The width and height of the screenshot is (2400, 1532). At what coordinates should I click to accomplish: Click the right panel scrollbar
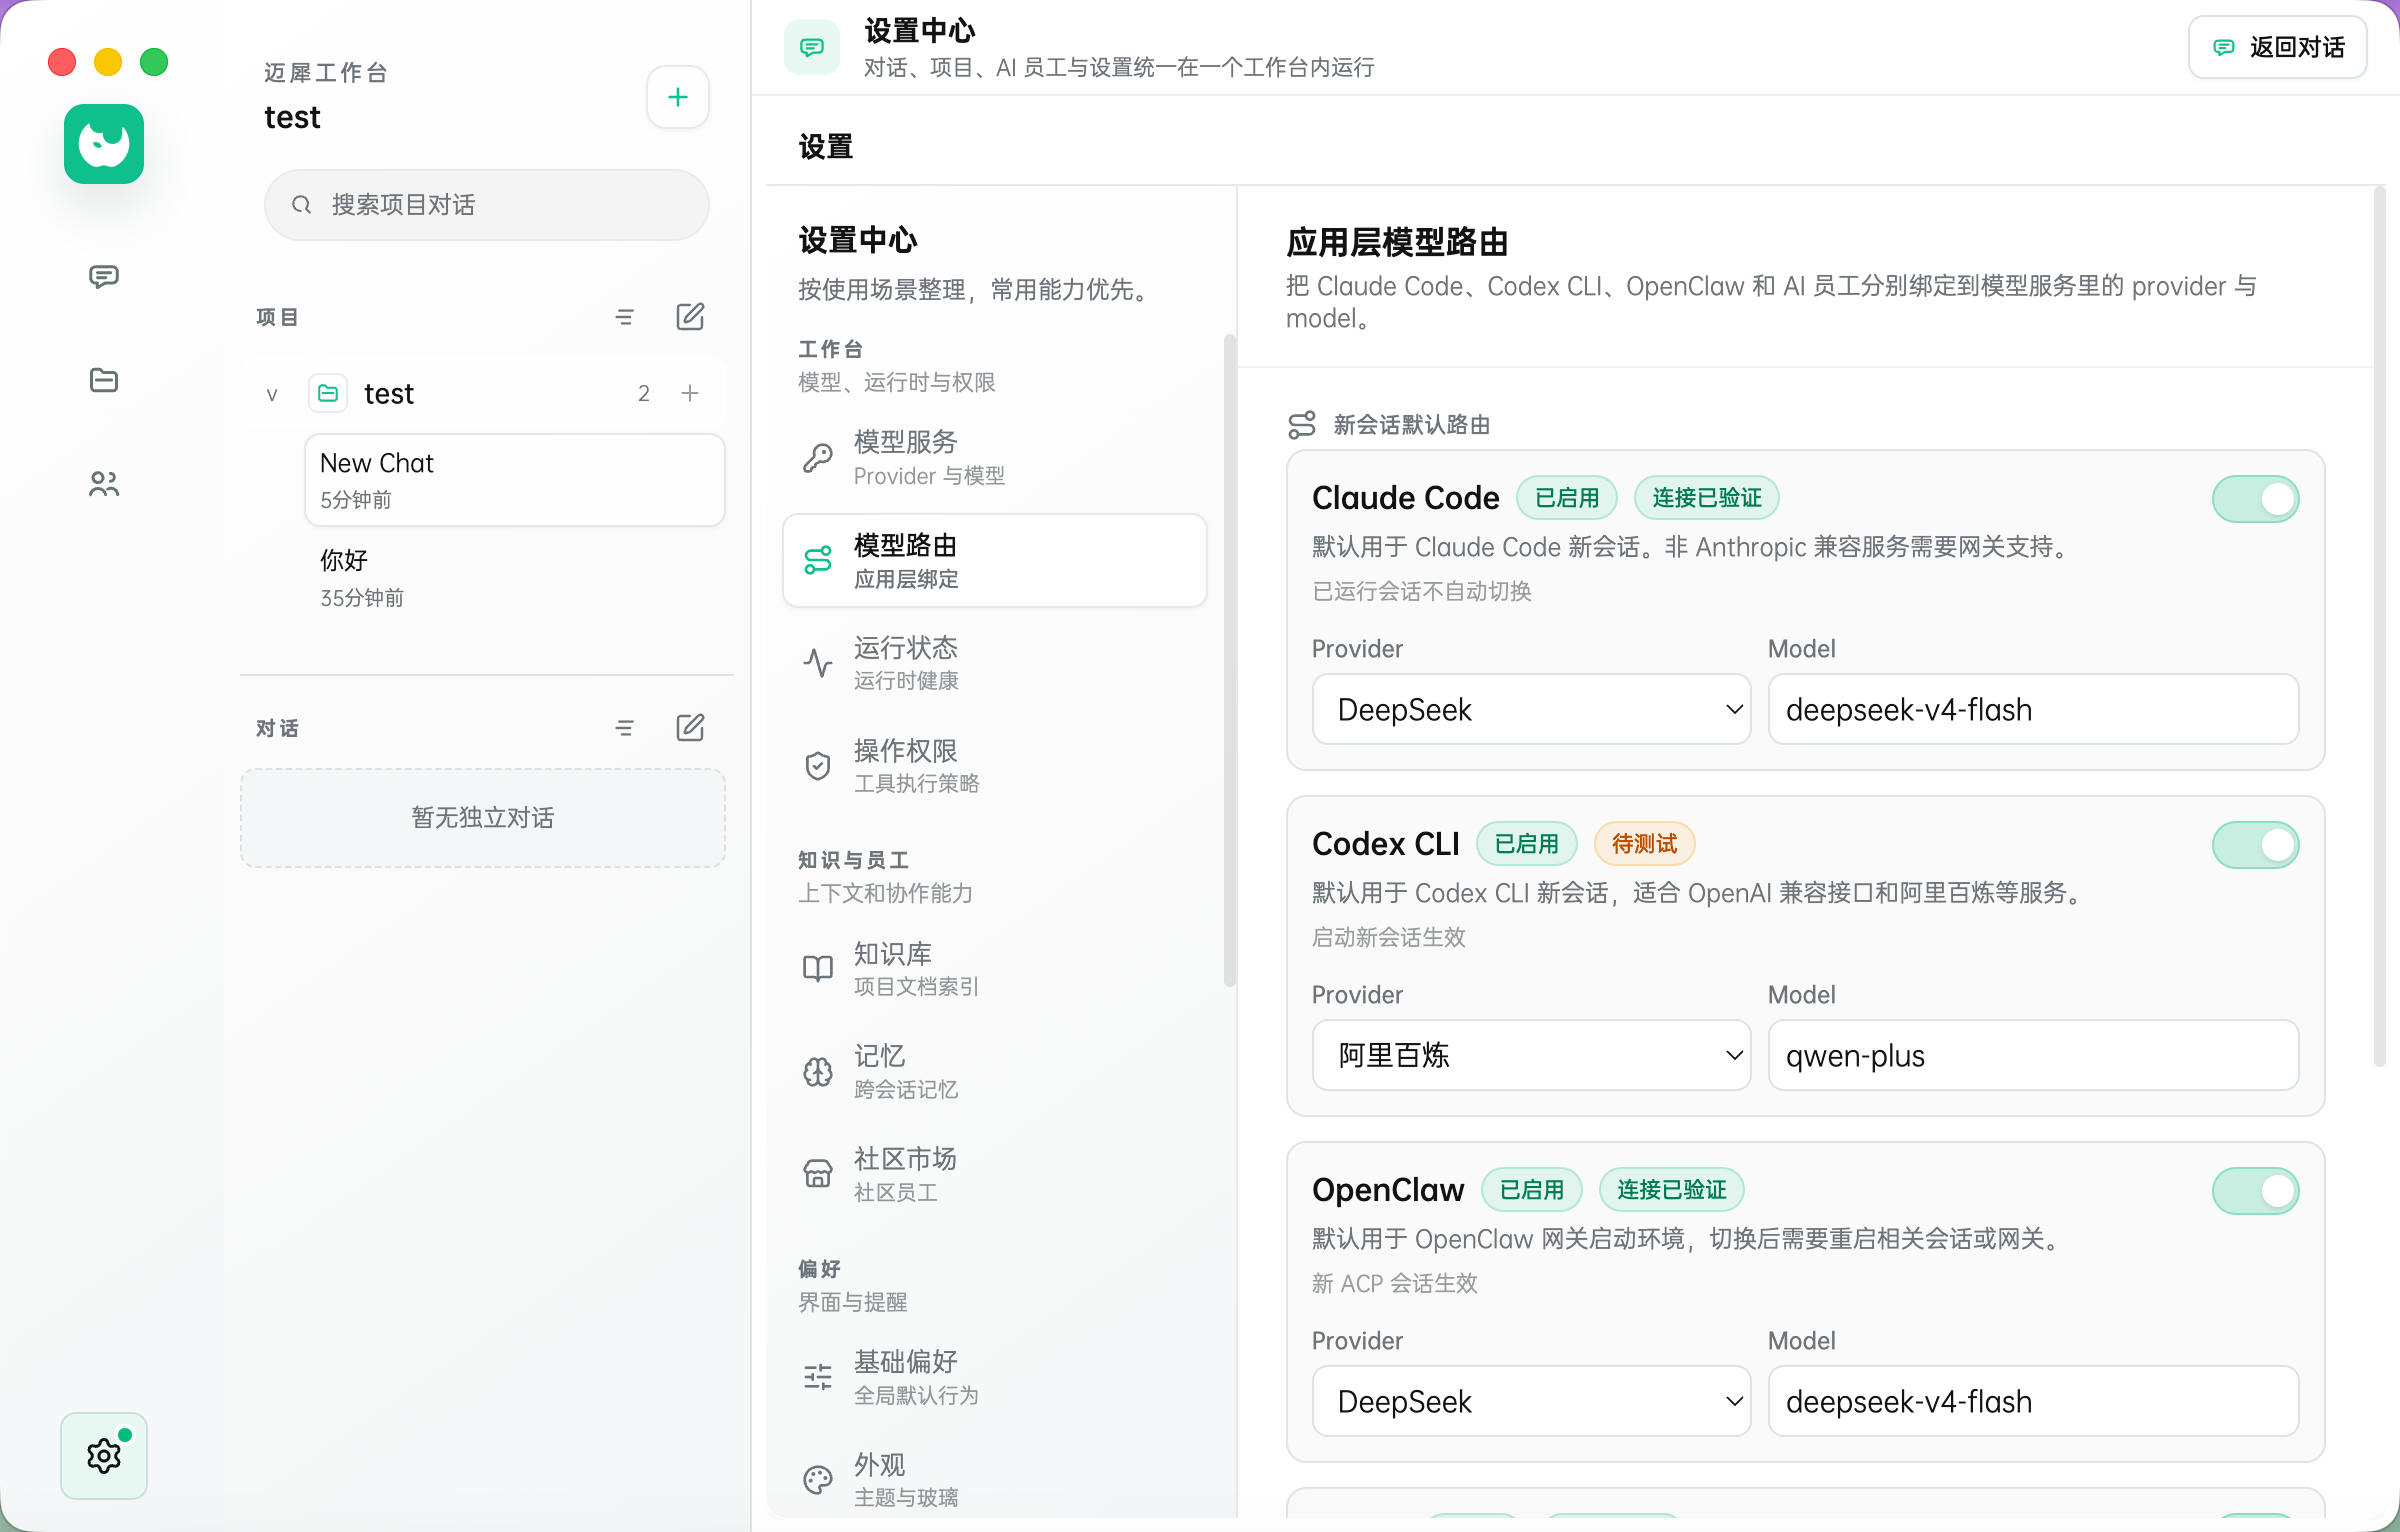click(x=2380, y=627)
